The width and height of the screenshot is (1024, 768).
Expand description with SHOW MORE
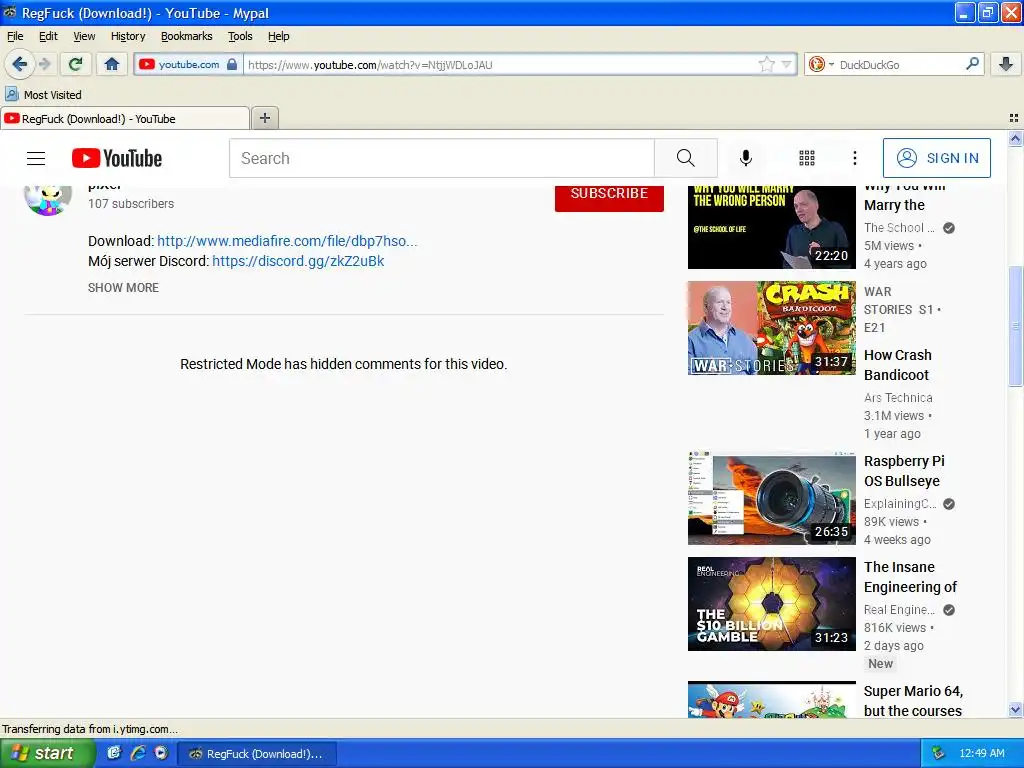coord(123,288)
